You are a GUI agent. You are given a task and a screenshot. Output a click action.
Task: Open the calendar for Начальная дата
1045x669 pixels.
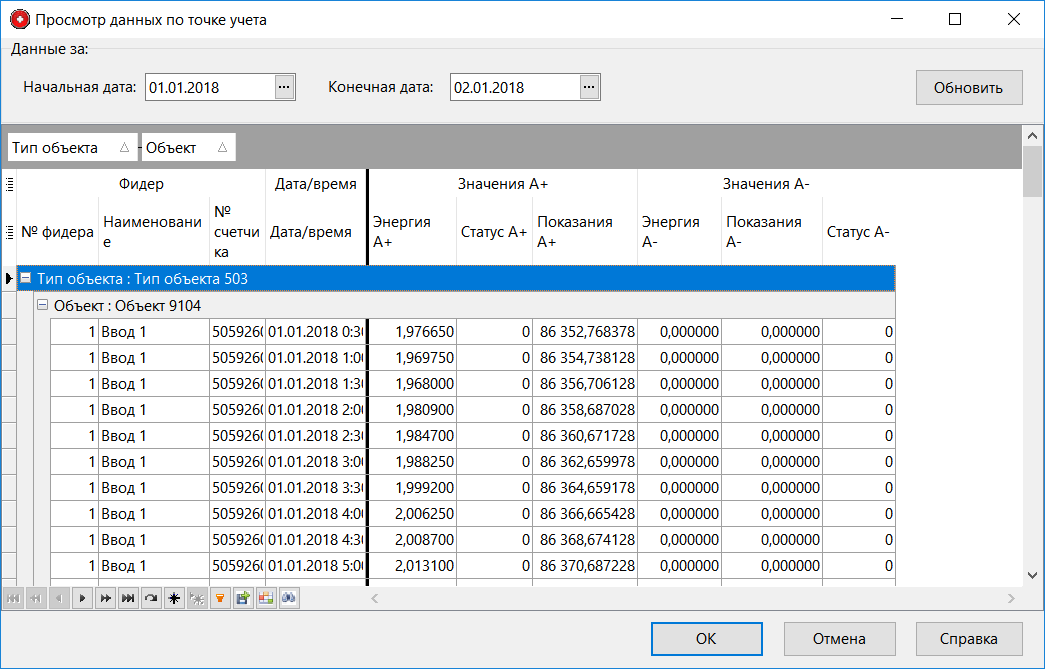click(284, 87)
